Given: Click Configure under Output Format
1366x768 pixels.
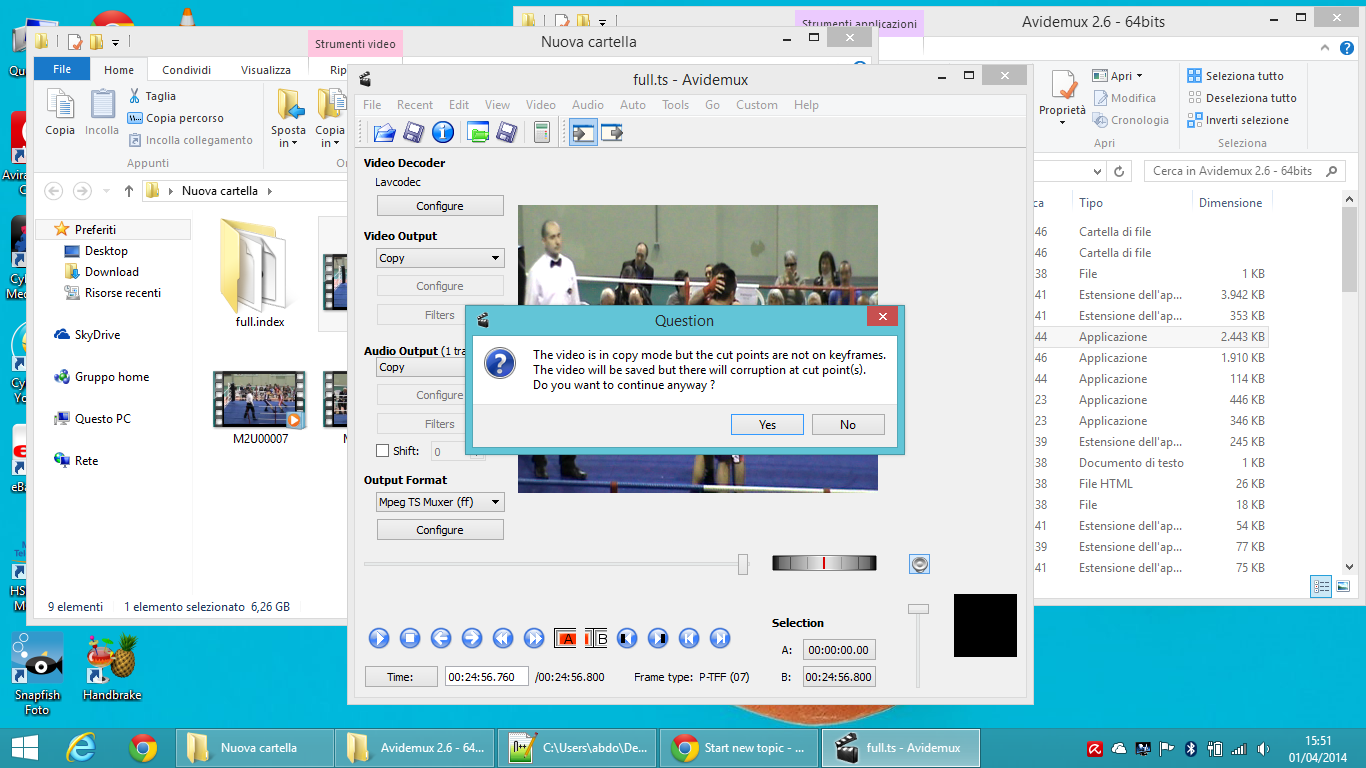Looking at the screenshot, I should (440, 530).
